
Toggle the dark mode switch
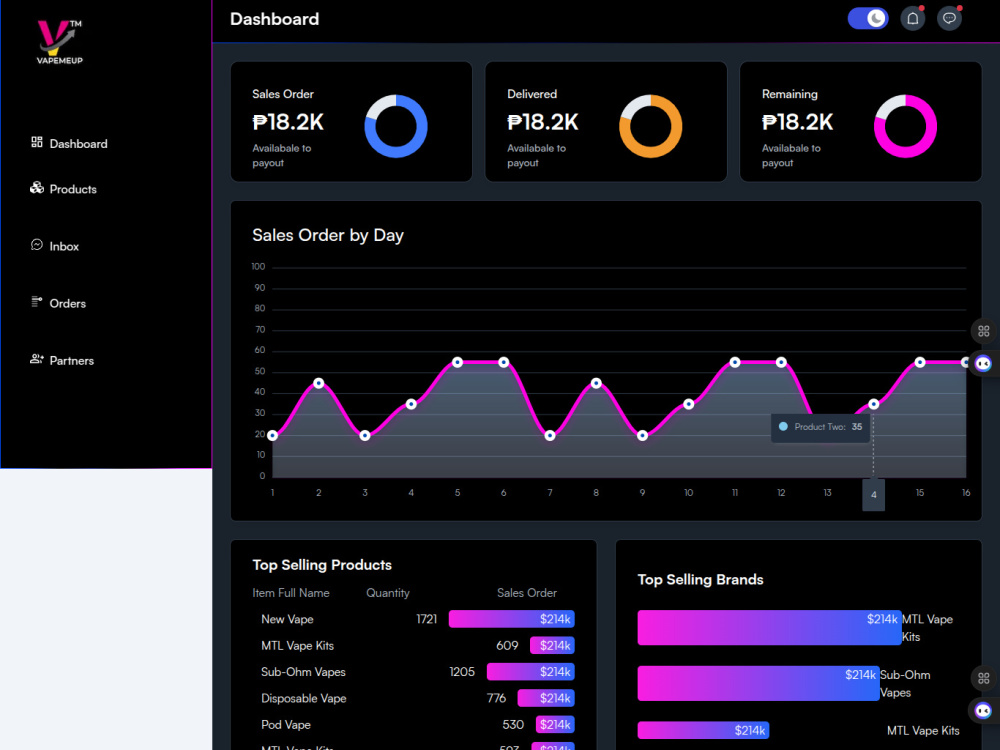(x=867, y=18)
